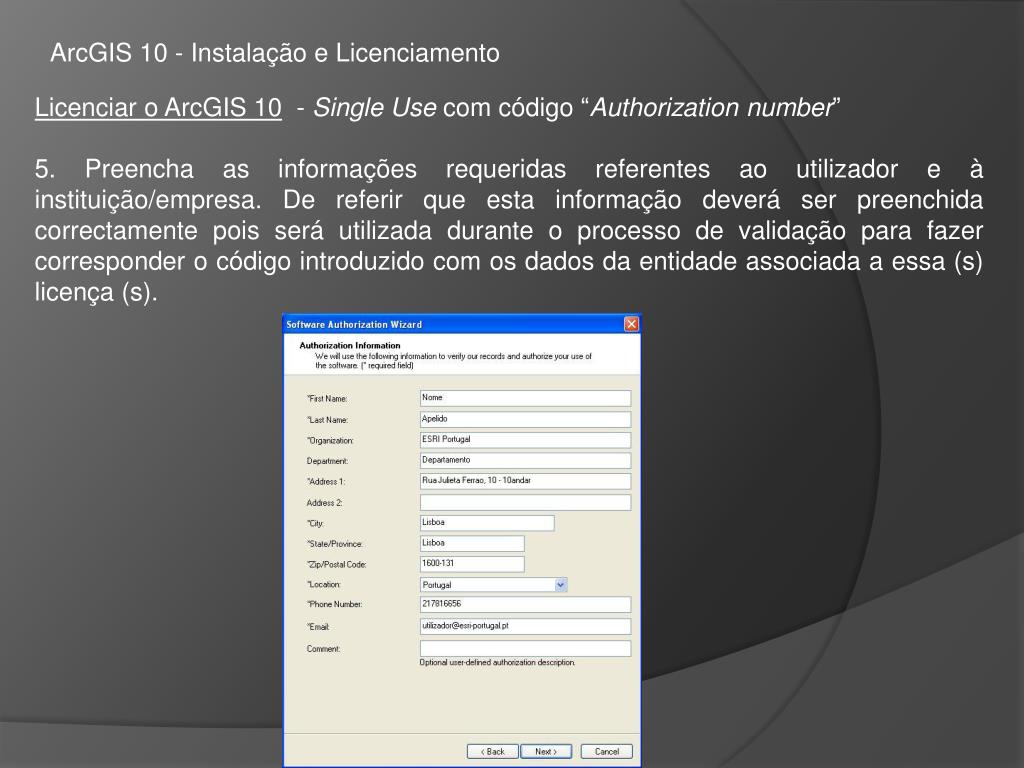1024x768 pixels.
Task: Cancel the authorization wizard
Action: click(607, 752)
